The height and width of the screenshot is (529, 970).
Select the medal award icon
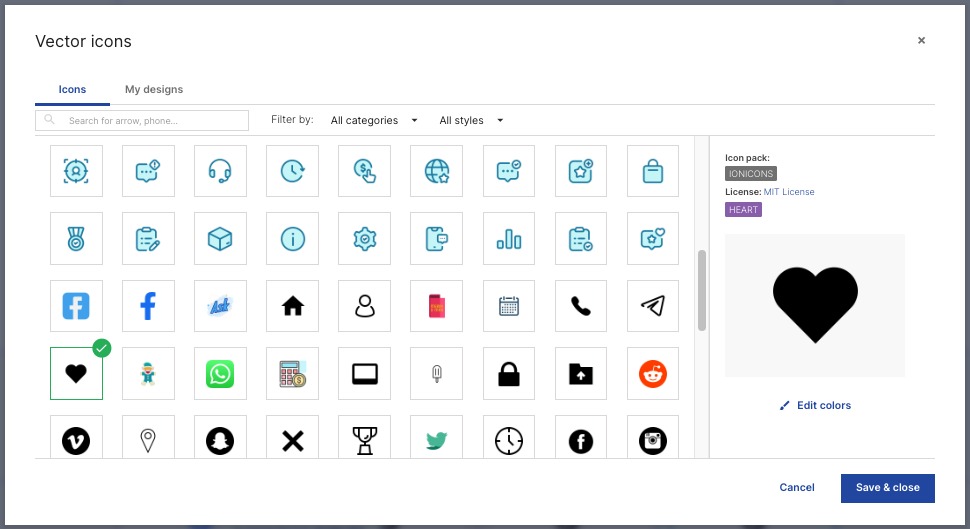pos(76,238)
